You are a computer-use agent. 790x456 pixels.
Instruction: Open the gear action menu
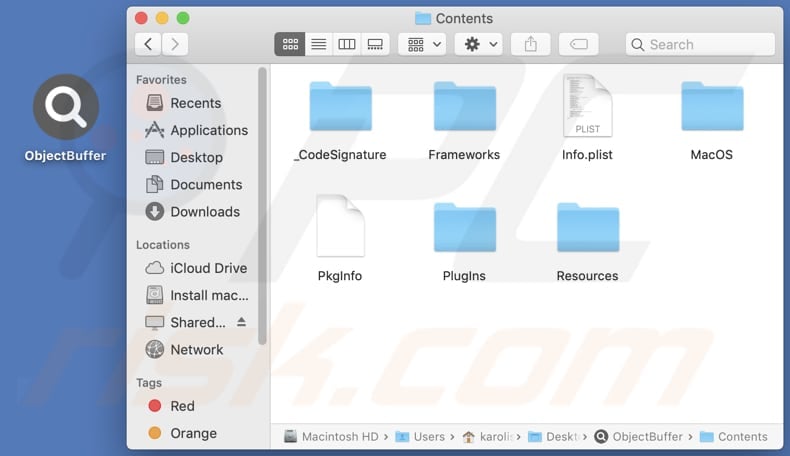click(478, 44)
